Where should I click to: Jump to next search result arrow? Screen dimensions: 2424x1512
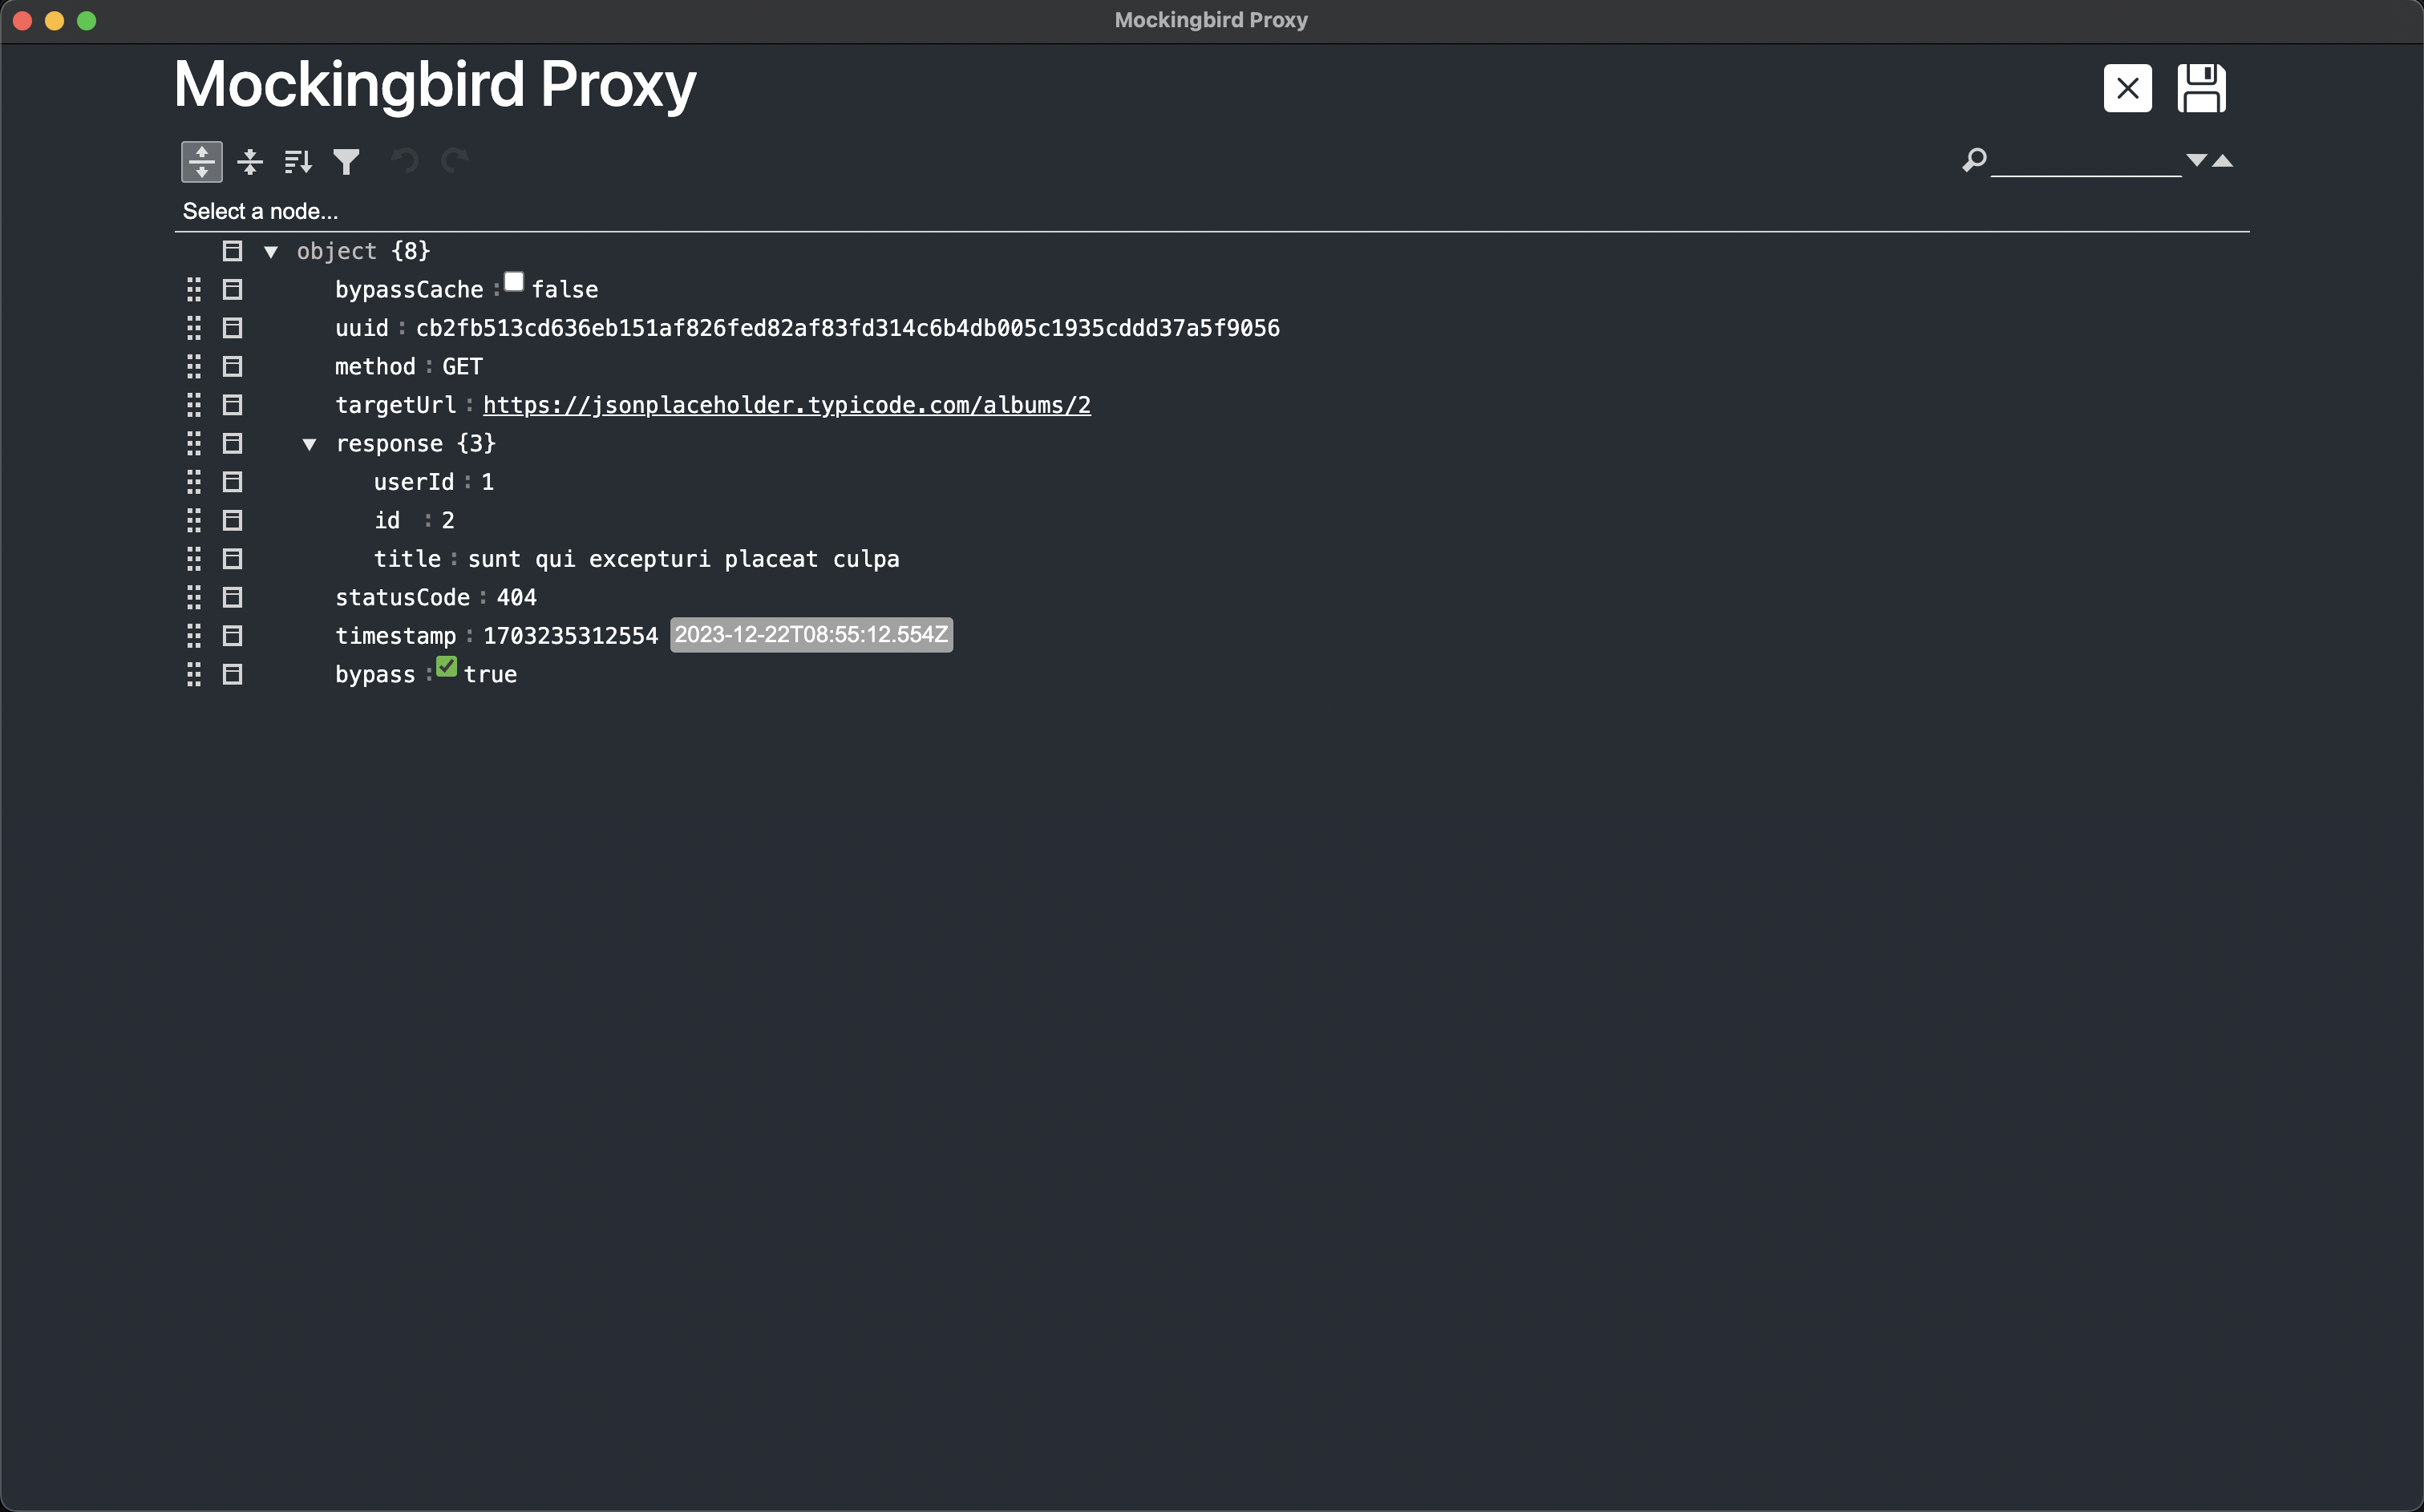click(2196, 160)
